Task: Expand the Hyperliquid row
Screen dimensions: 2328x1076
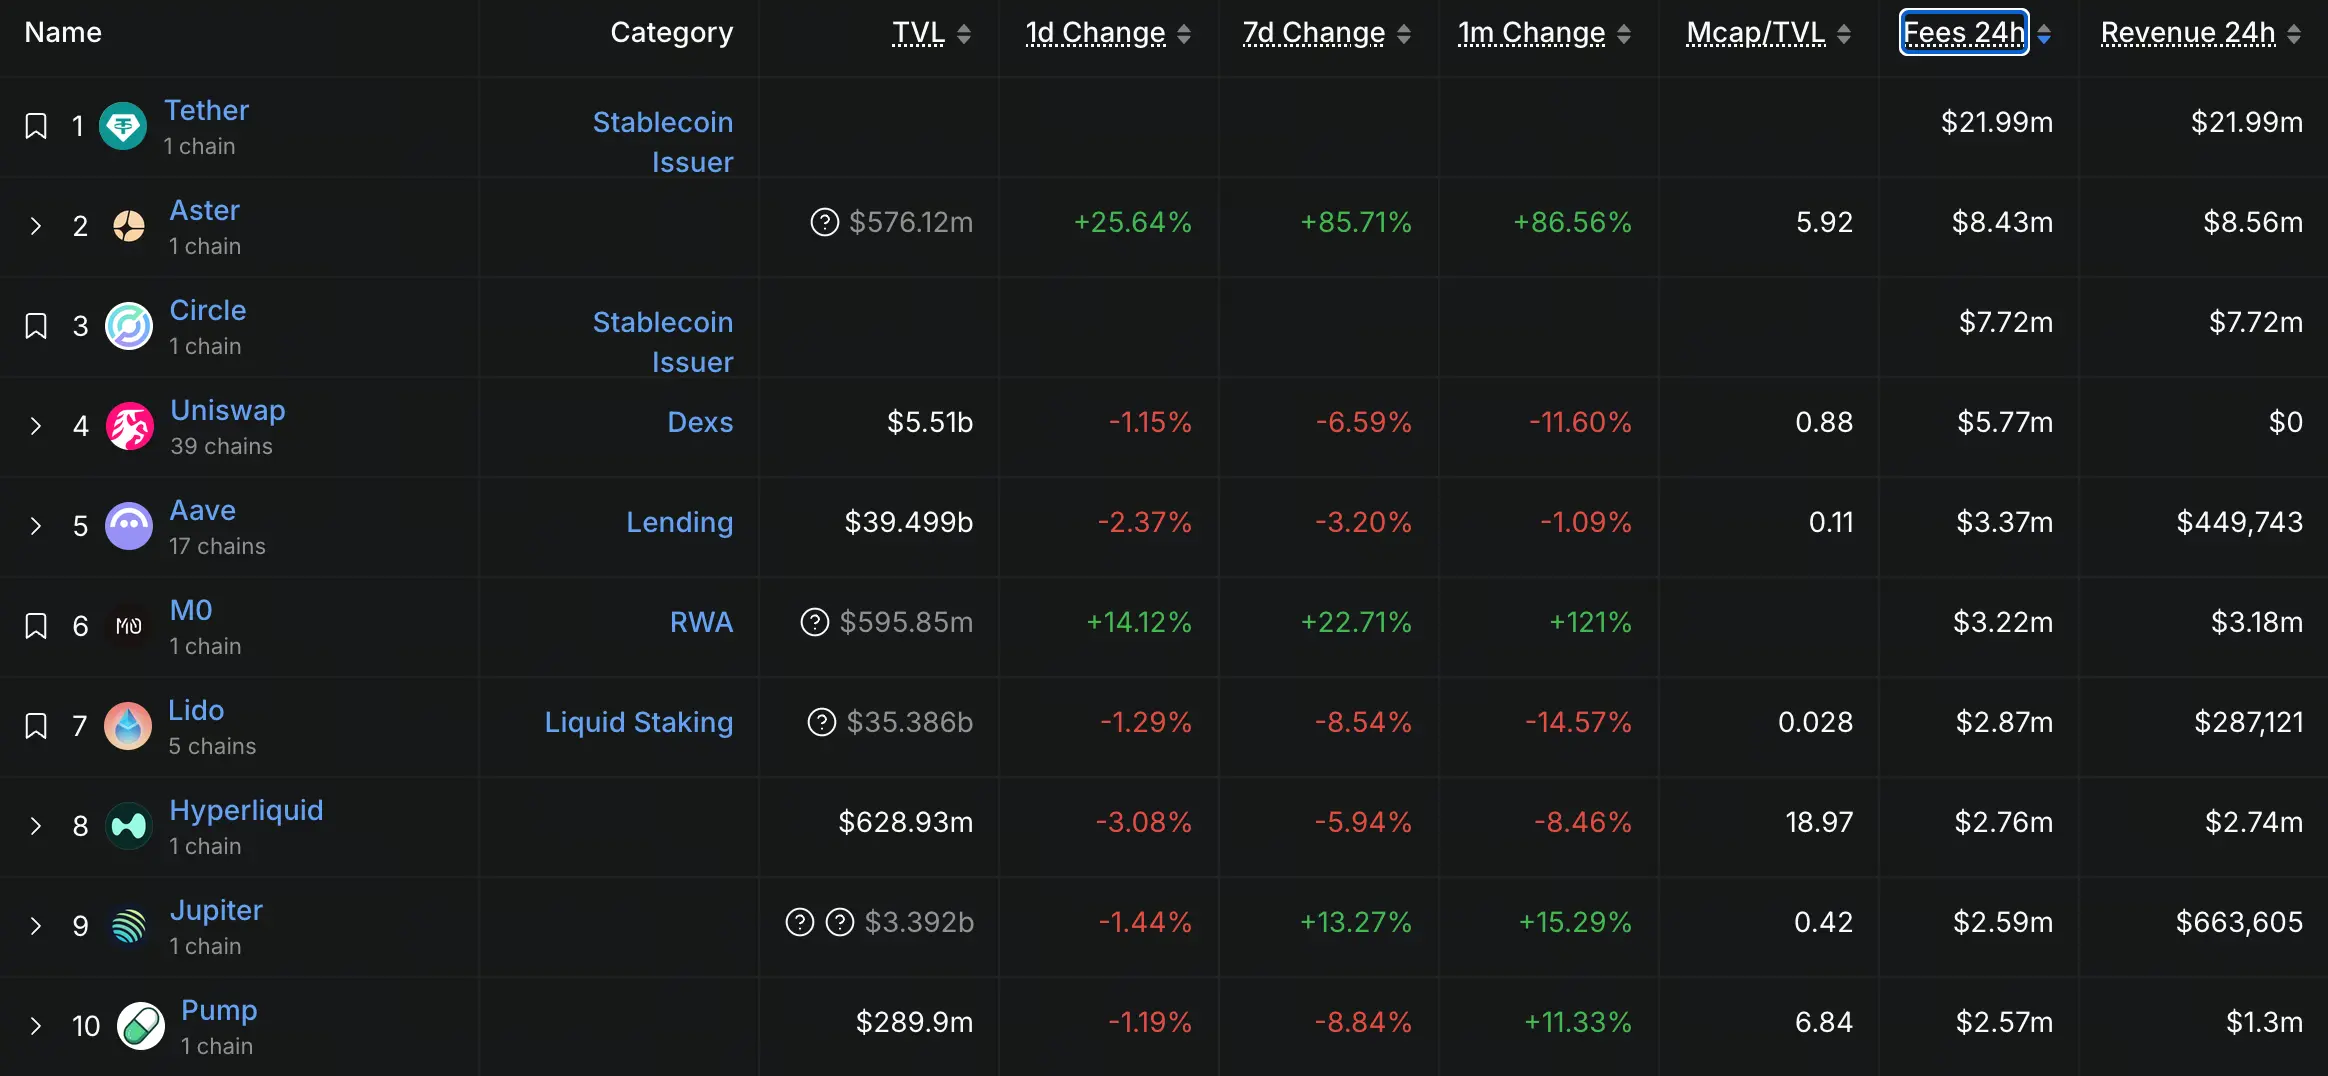Action: coord(36,826)
